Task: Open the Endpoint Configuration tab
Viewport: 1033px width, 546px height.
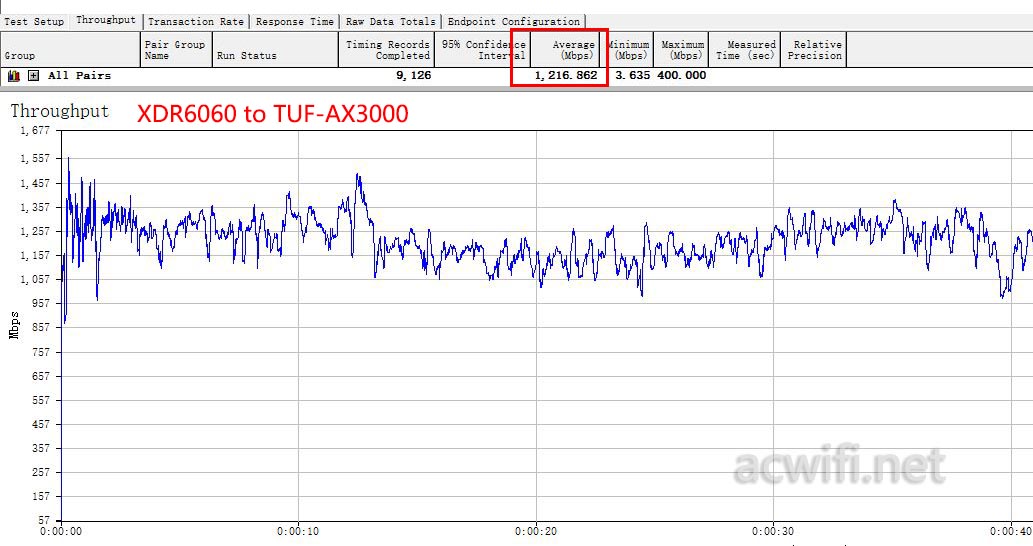Action: pos(514,22)
